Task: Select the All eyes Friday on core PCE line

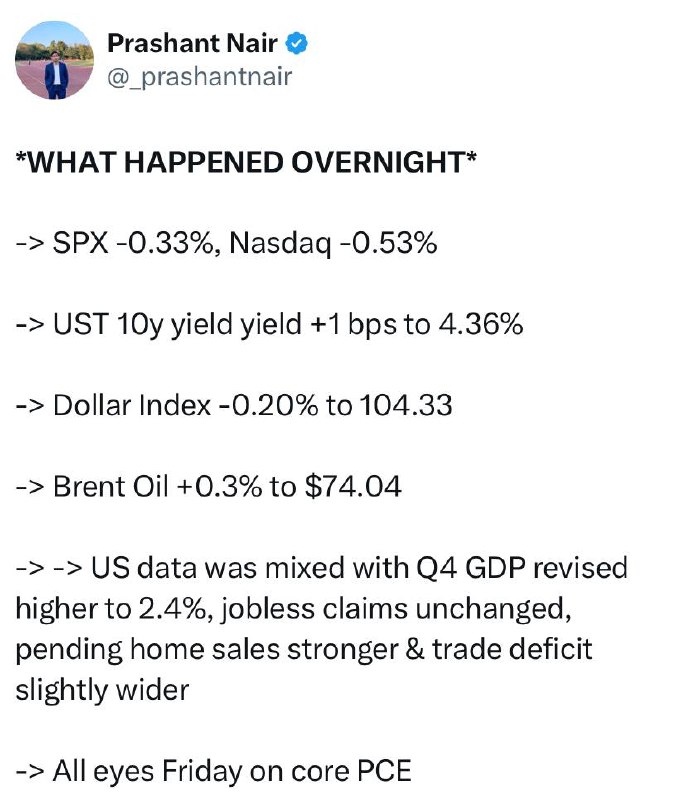Action: click(x=214, y=771)
